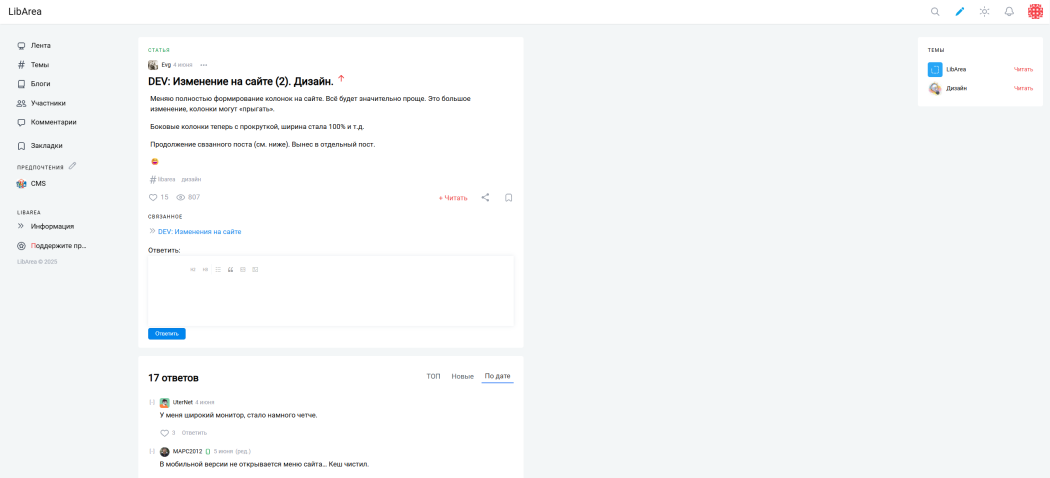The image size is (1050, 478).
Task: Open Информация in the sidebar
Action: point(52,226)
